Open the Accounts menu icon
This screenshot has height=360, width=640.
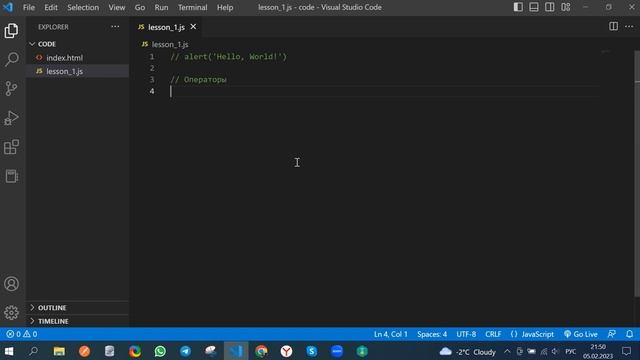[x=11, y=284]
